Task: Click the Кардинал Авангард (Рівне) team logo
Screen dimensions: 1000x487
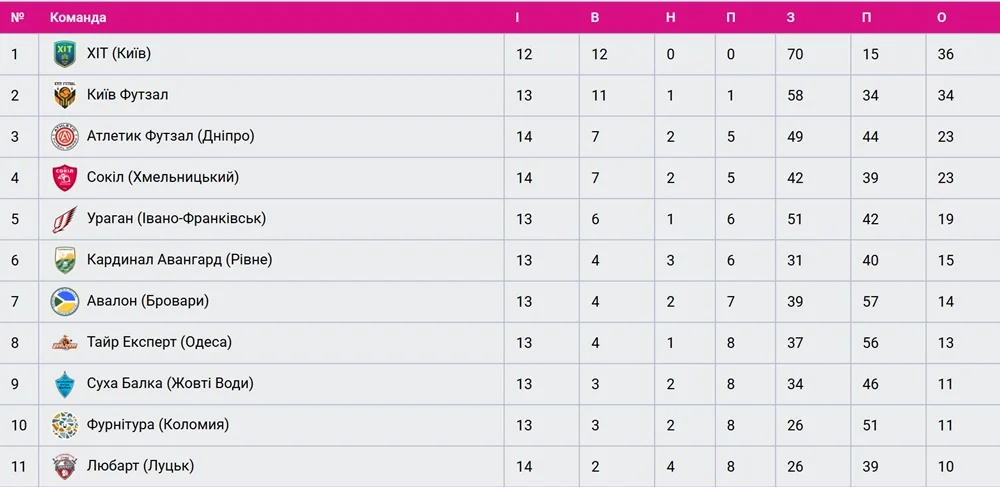Action: click(x=65, y=260)
